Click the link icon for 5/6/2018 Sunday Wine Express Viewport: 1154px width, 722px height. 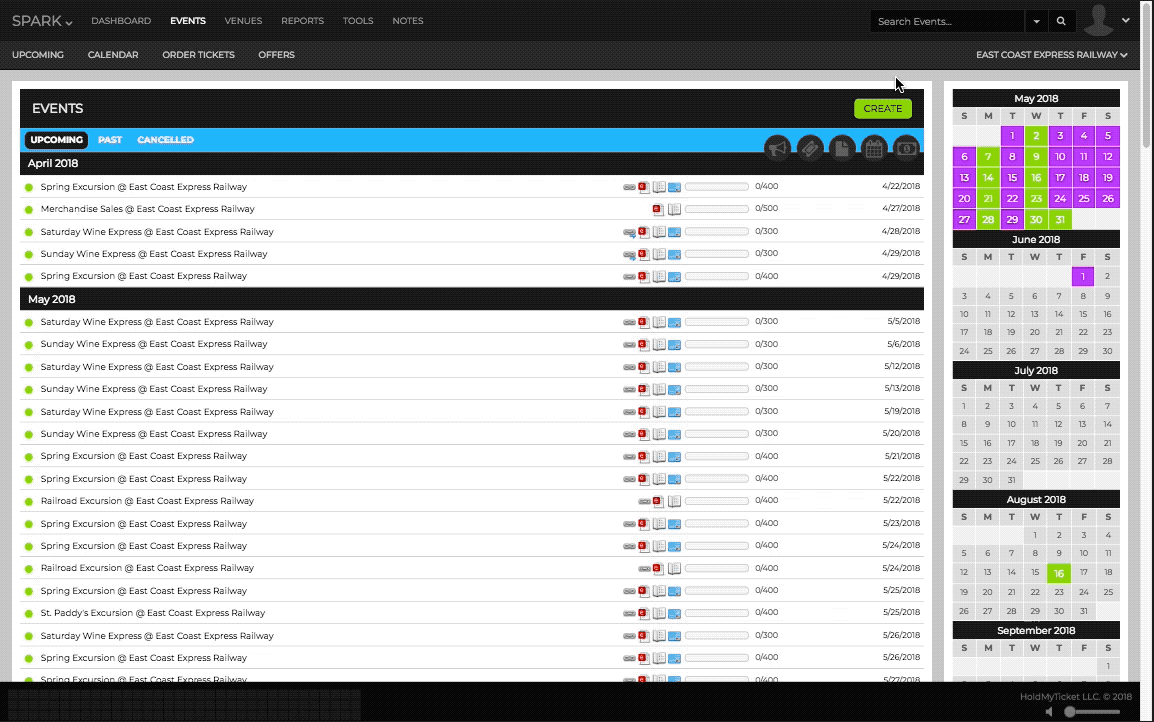(x=629, y=344)
